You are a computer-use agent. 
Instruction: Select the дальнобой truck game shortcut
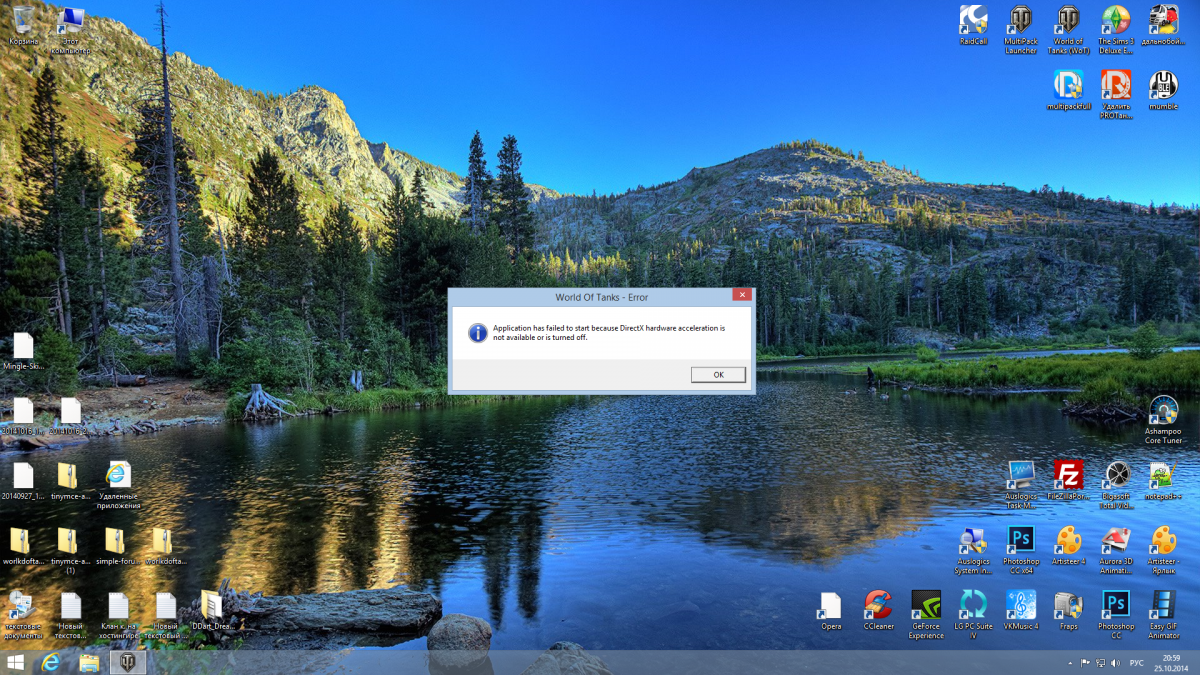click(x=1162, y=27)
